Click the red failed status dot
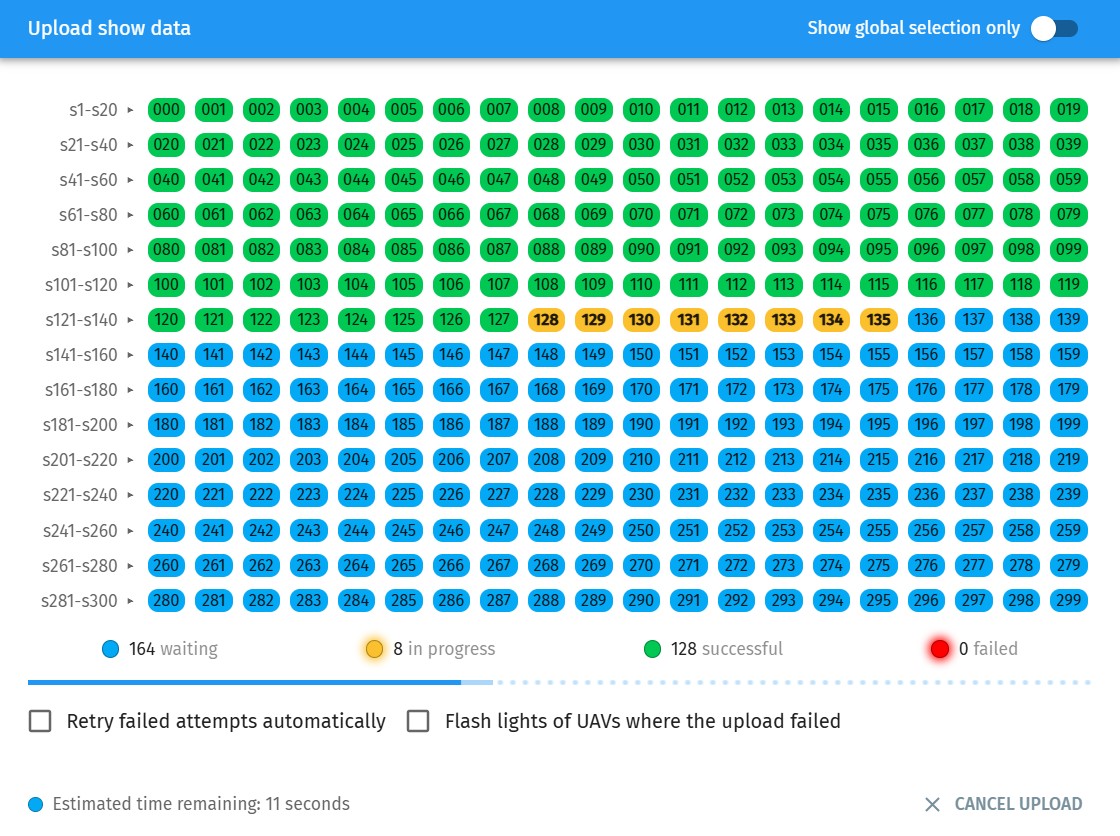This screenshot has height=836, width=1120. pos(940,649)
